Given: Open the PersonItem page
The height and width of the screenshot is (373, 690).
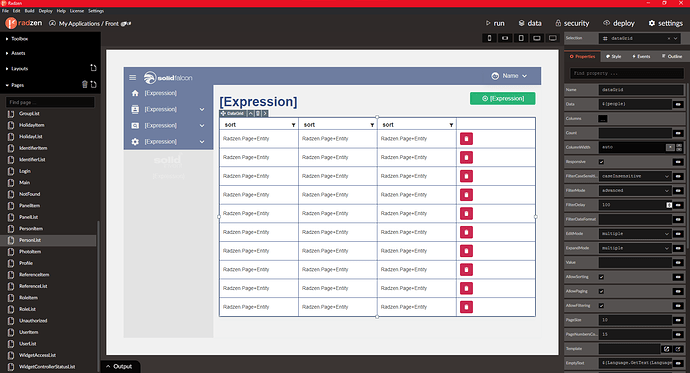Looking at the screenshot, I should click(x=31, y=229).
